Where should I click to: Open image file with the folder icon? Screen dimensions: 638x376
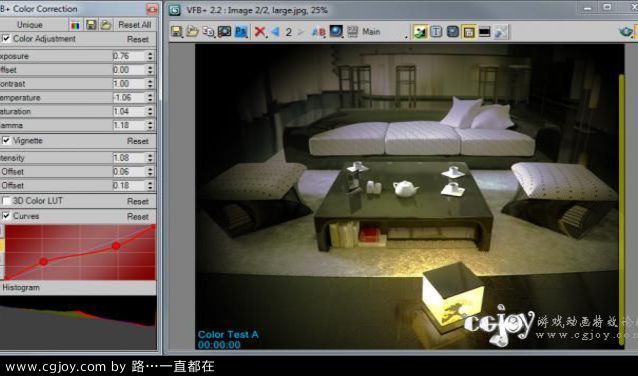(192, 32)
